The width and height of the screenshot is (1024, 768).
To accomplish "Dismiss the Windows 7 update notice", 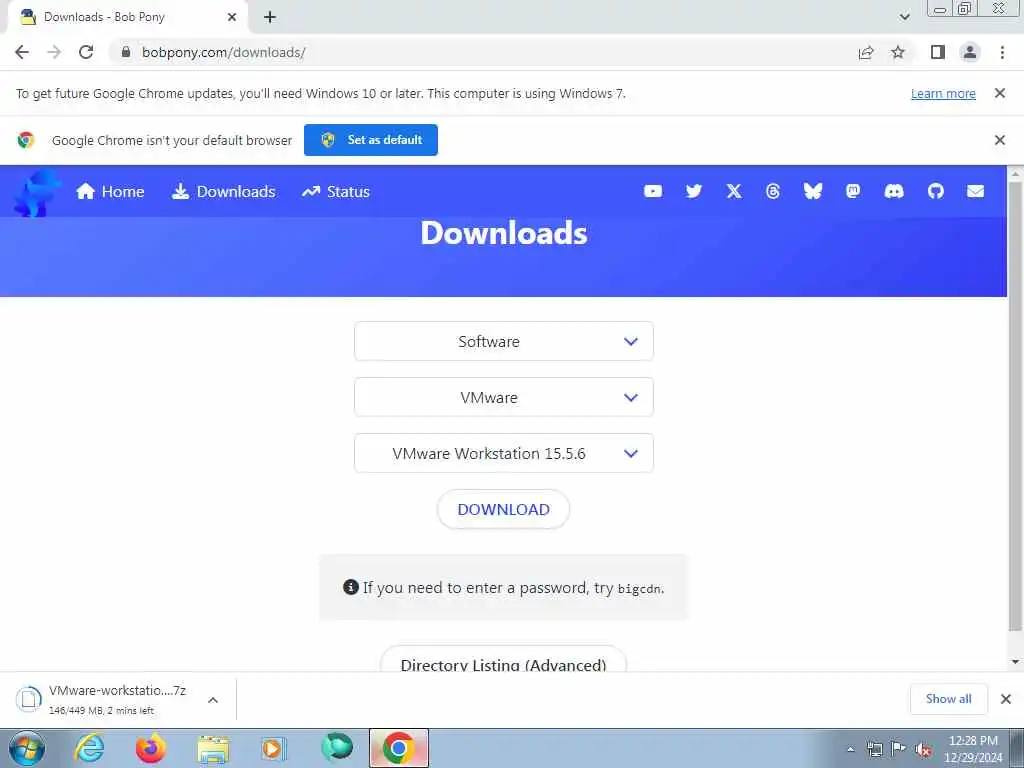I will tap(999, 93).
